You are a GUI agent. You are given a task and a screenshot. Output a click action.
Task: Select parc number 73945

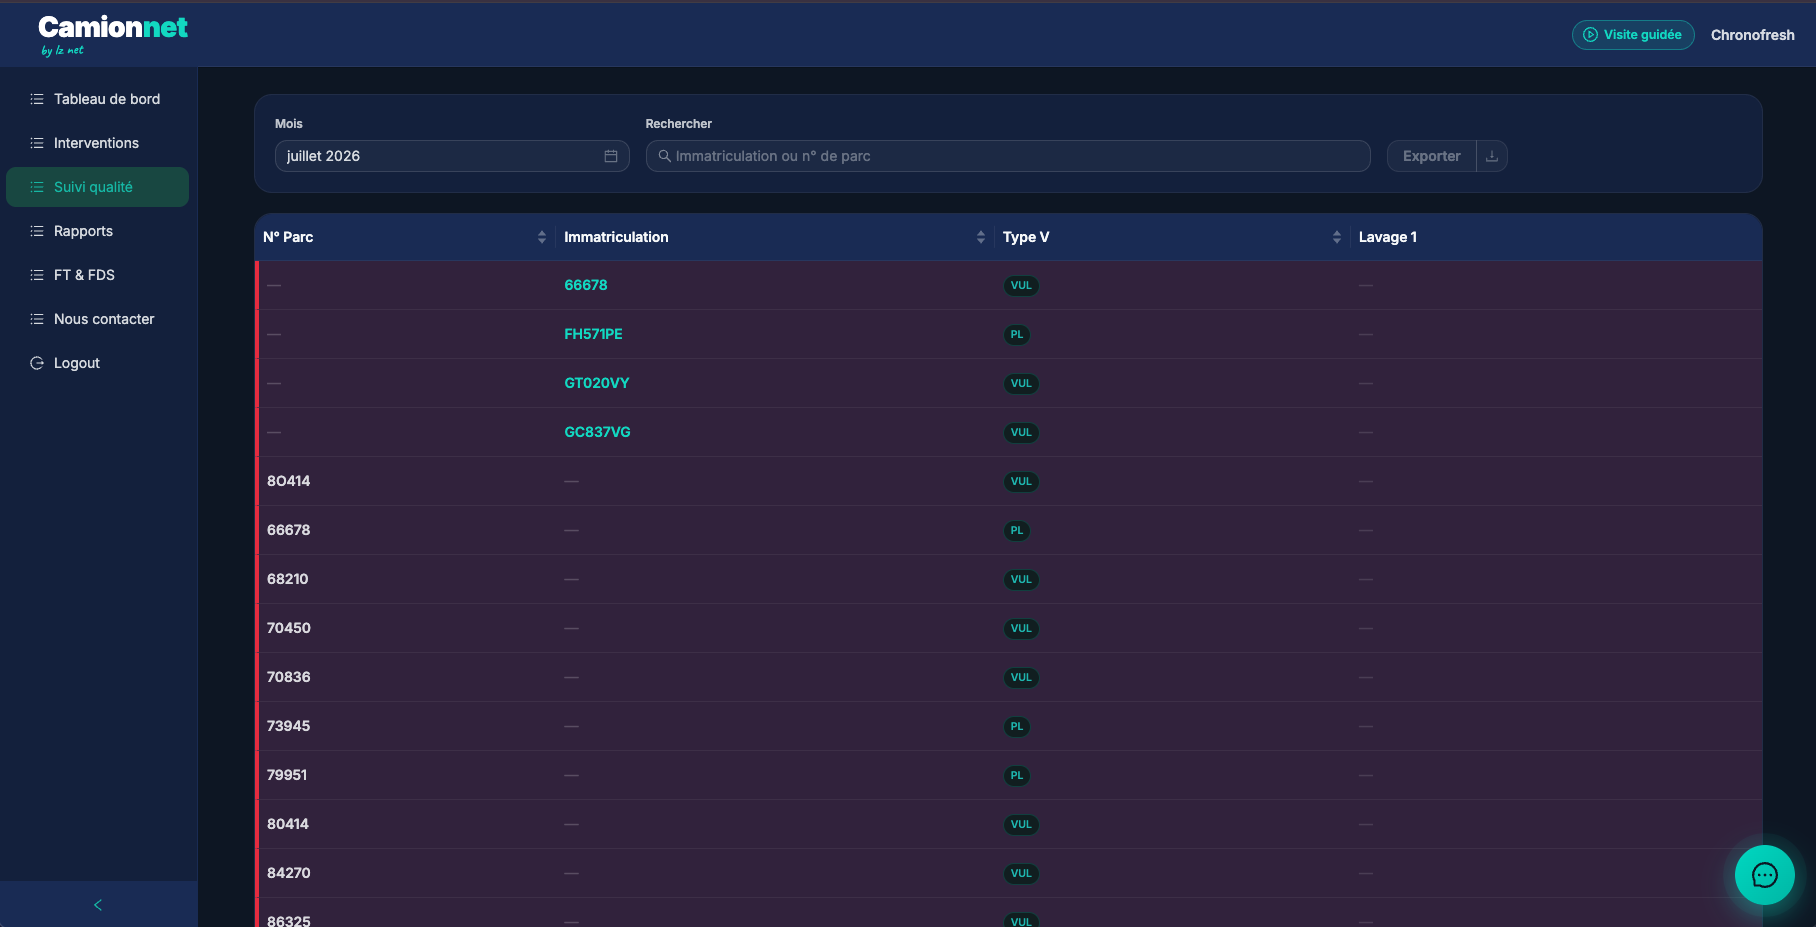(289, 726)
